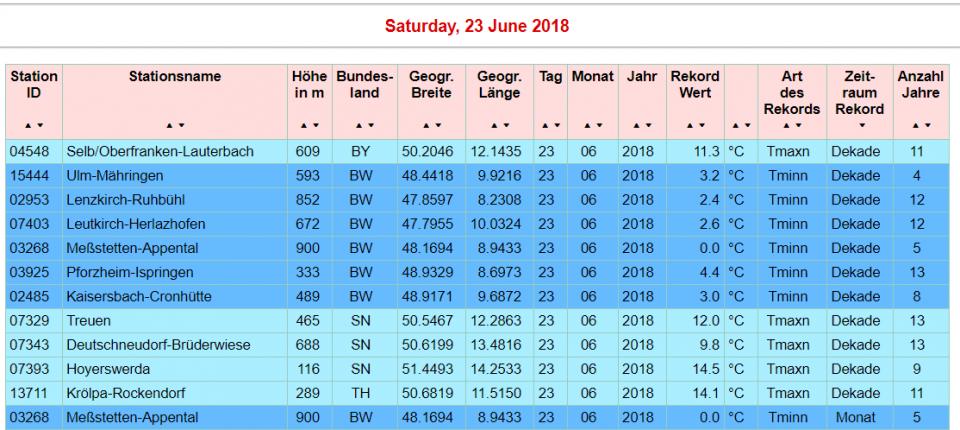Sort Bundesland column descending

[371, 126]
